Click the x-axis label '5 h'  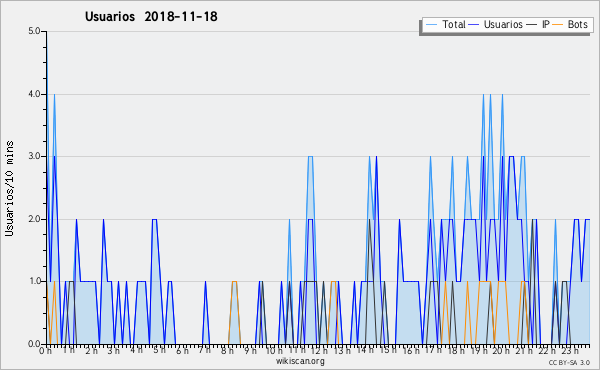[159, 350]
